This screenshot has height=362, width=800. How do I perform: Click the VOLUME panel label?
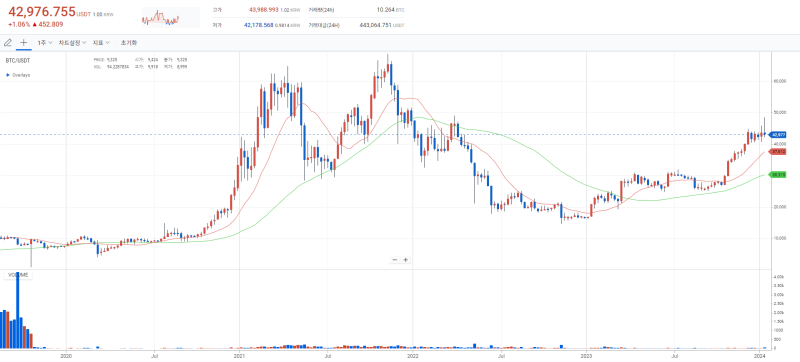(18, 275)
